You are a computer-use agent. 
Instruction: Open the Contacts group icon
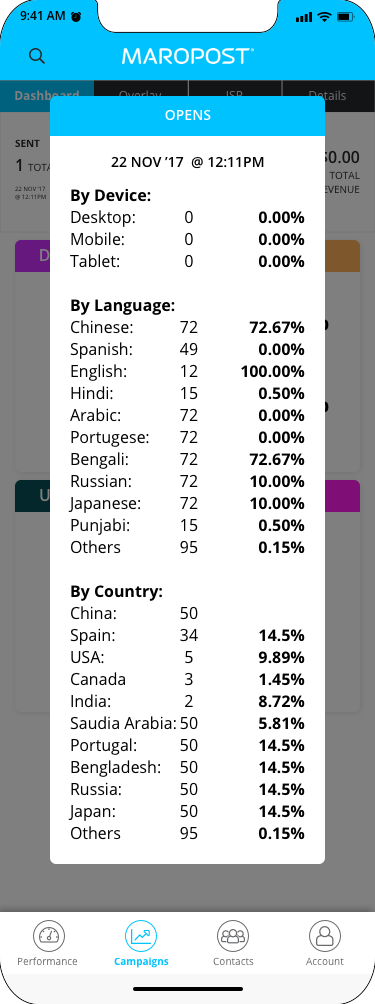233,935
